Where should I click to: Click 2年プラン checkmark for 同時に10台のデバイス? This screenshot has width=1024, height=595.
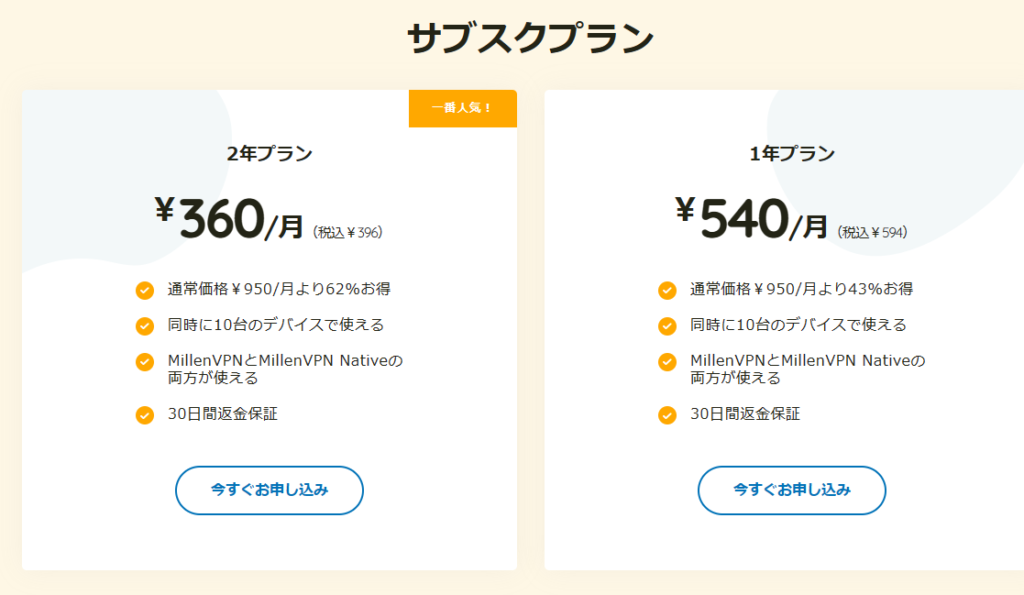tap(145, 326)
